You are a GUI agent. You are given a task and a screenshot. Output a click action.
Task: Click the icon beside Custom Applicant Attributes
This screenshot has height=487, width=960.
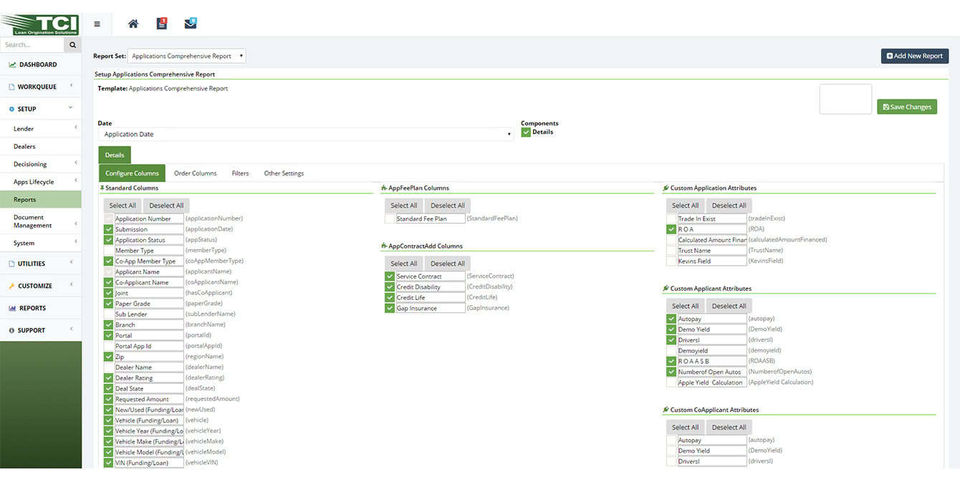point(666,289)
